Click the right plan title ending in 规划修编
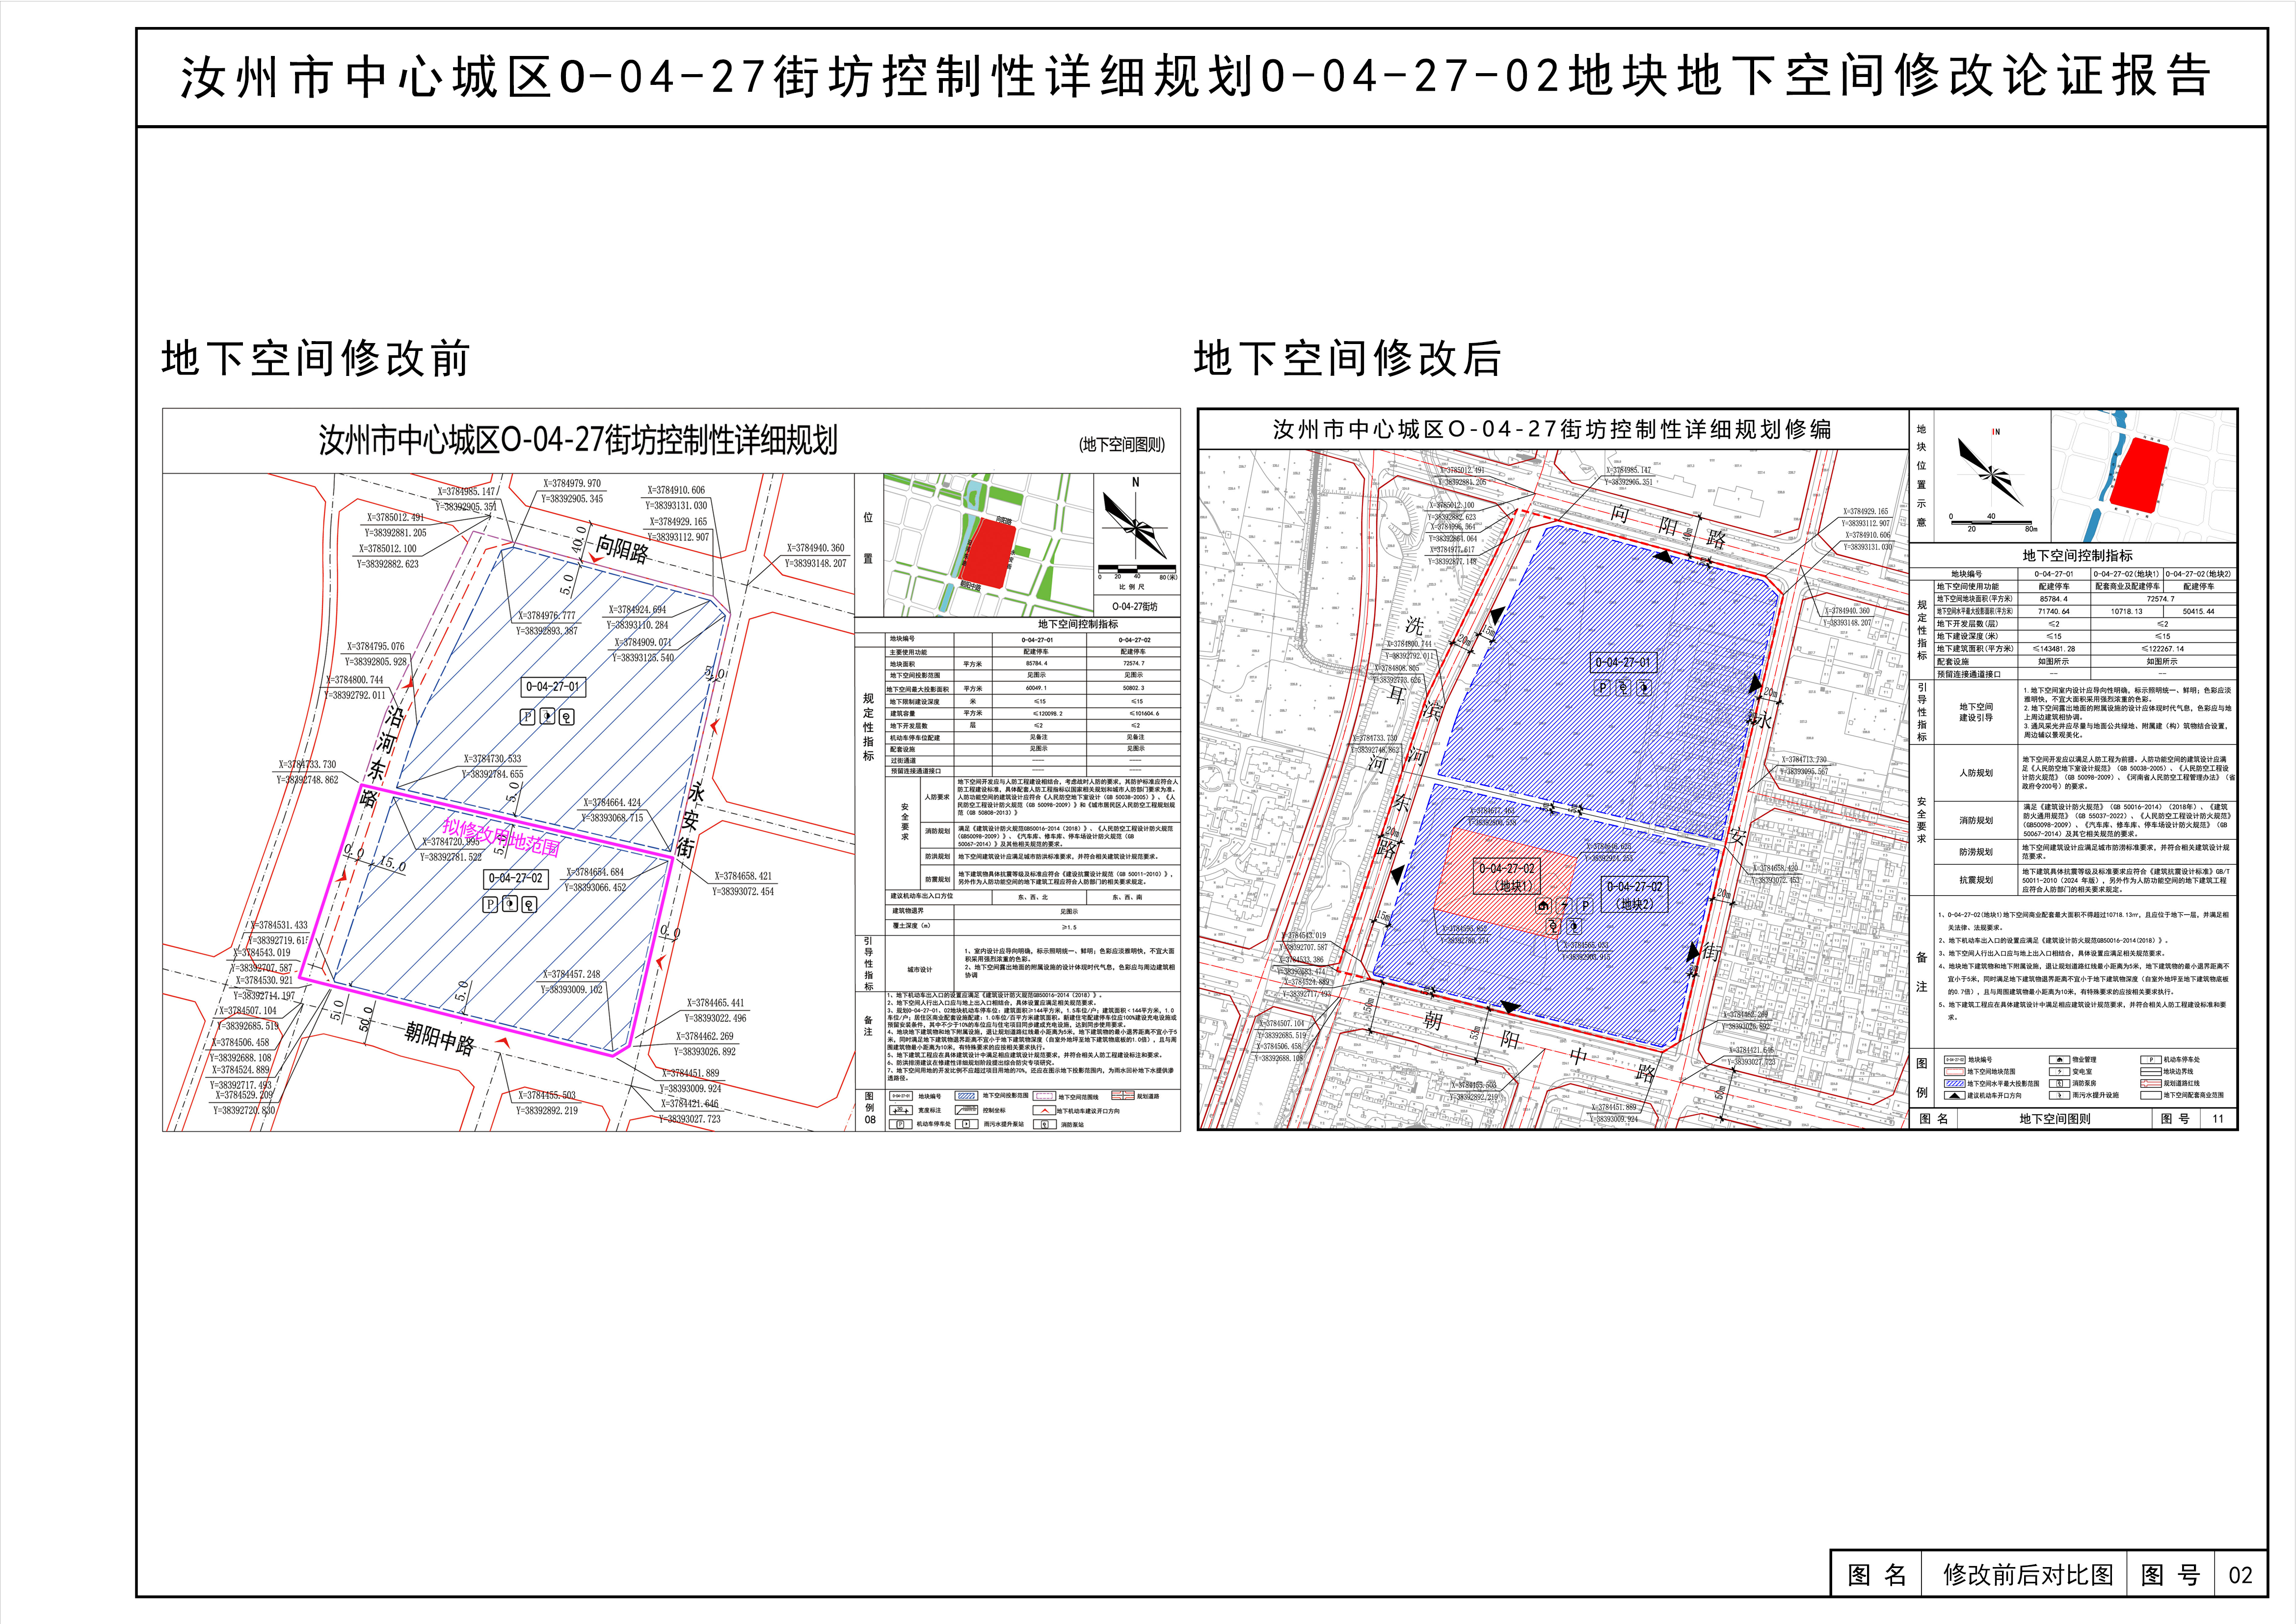Image resolution: width=2296 pixels, height=1624 pixels. point(1552,430)
